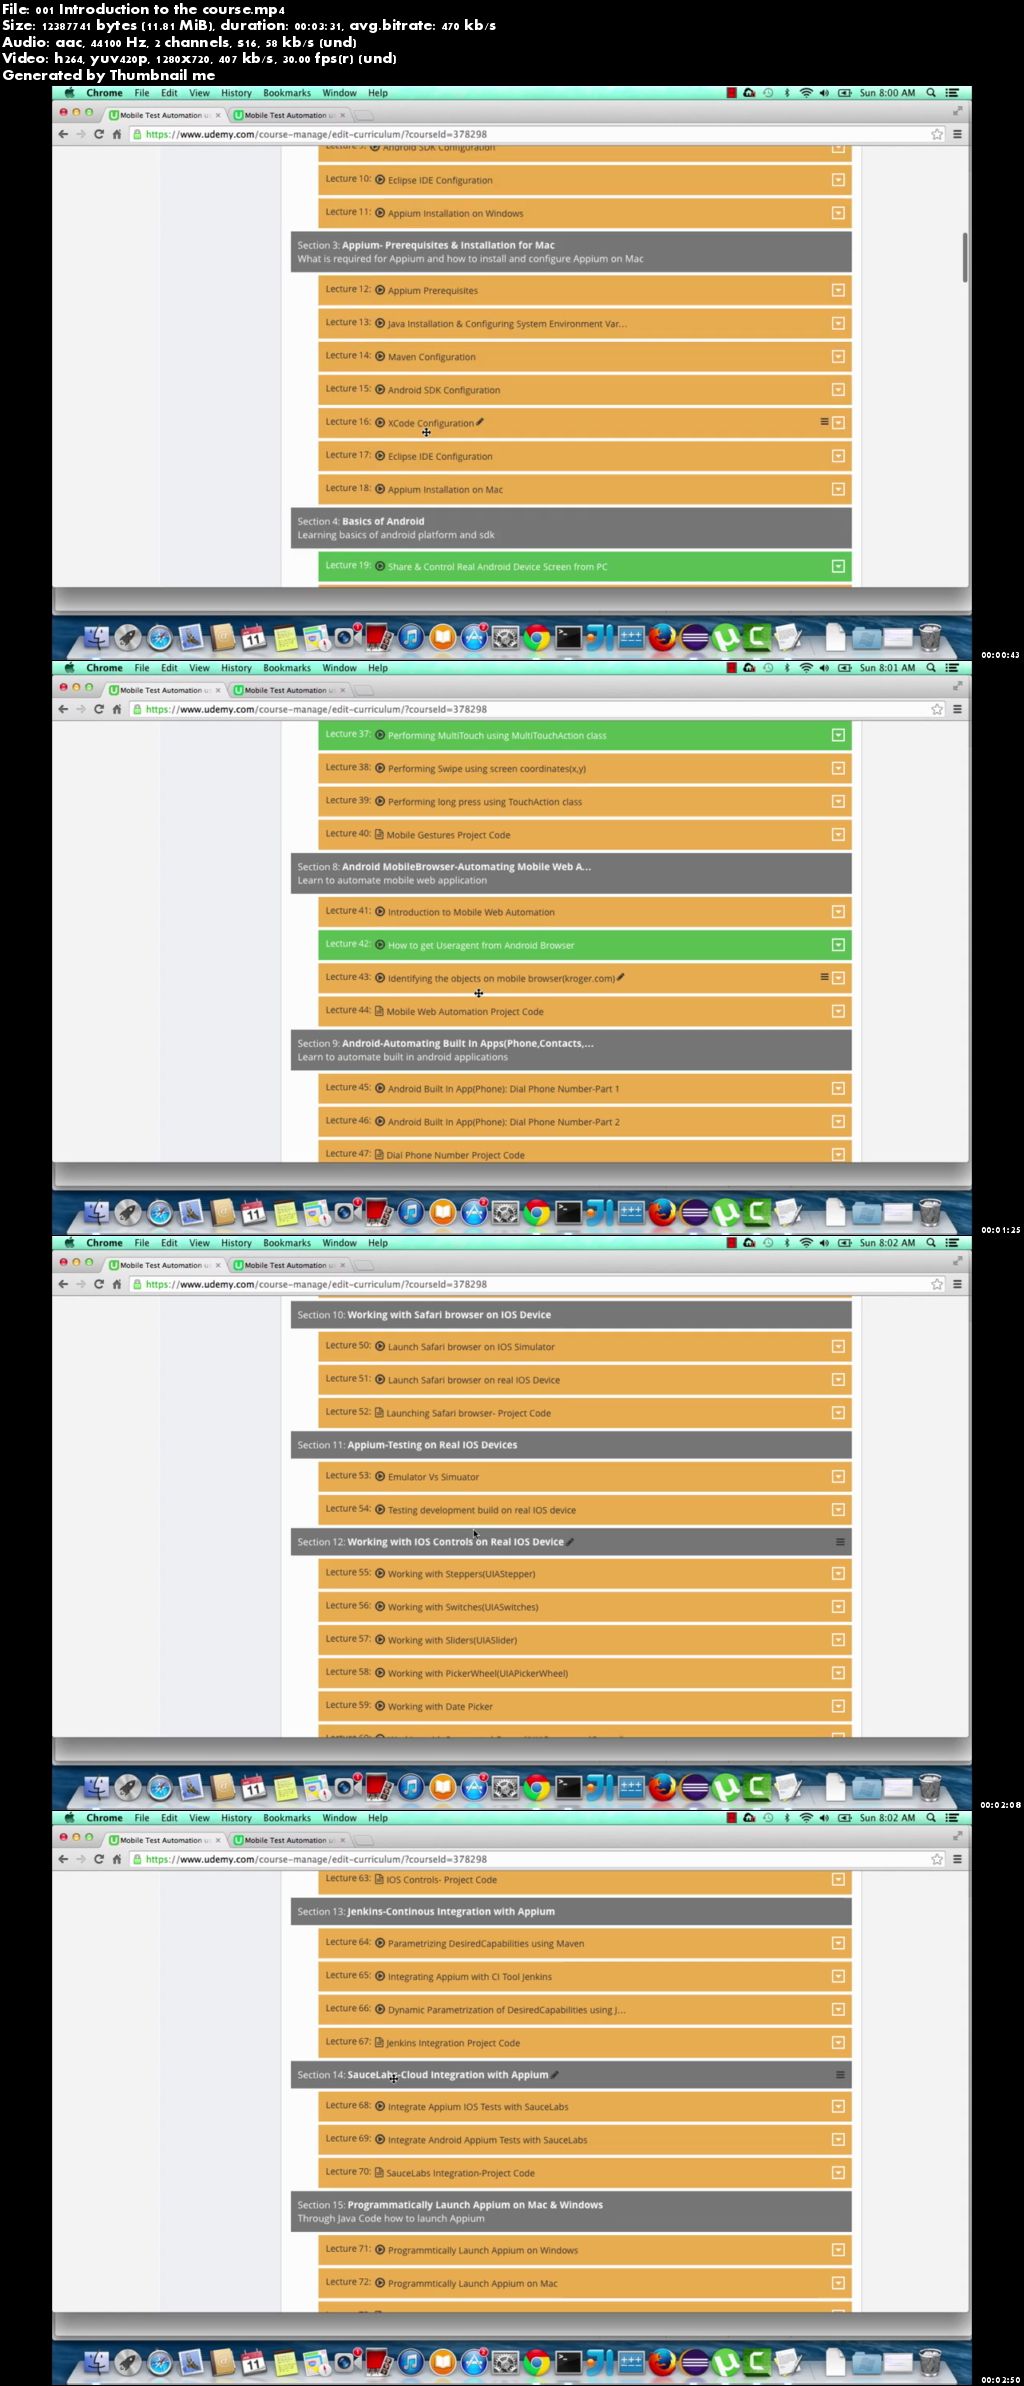Expand Lecture 66 Dynamic Parametrization row

pyautogui.click(x=838, y=2009)
